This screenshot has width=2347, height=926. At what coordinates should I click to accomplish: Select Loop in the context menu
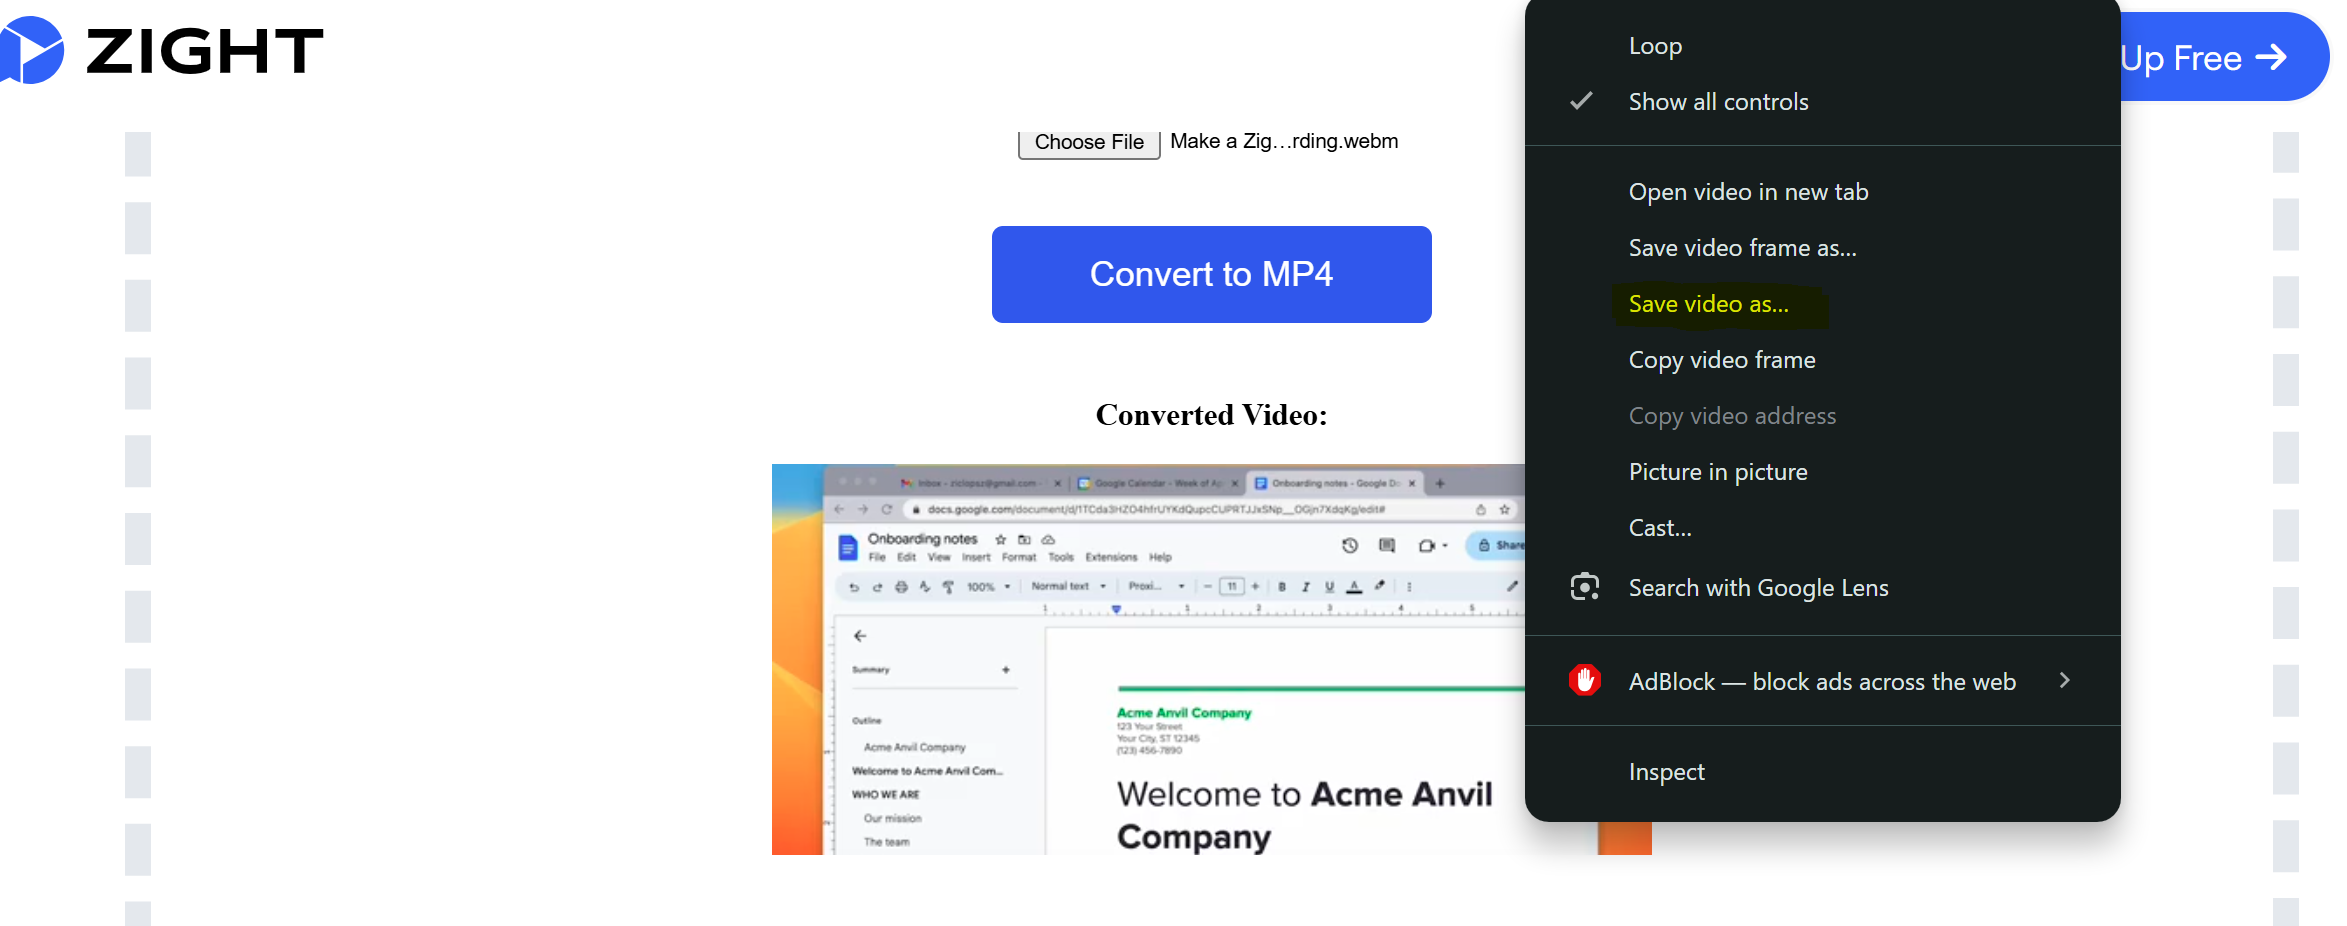click(x=1822, y=46)
